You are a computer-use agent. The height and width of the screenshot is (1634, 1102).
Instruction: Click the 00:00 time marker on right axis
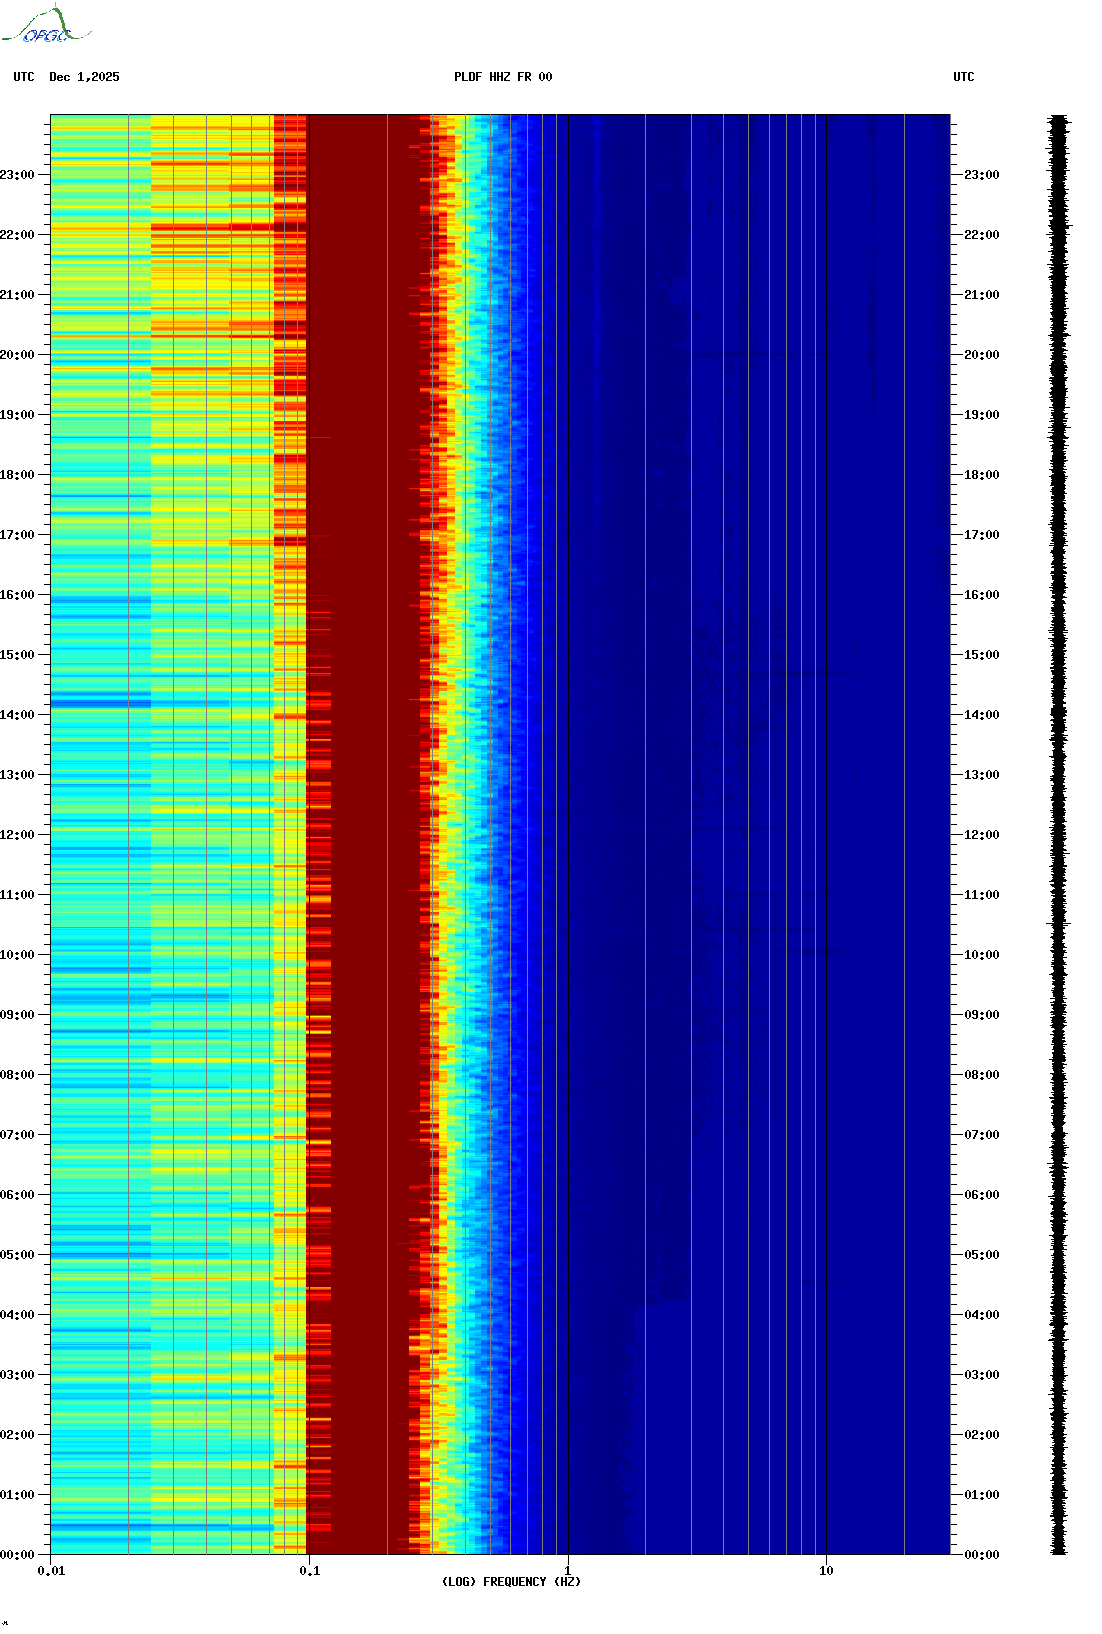[x=981, y=1555]
